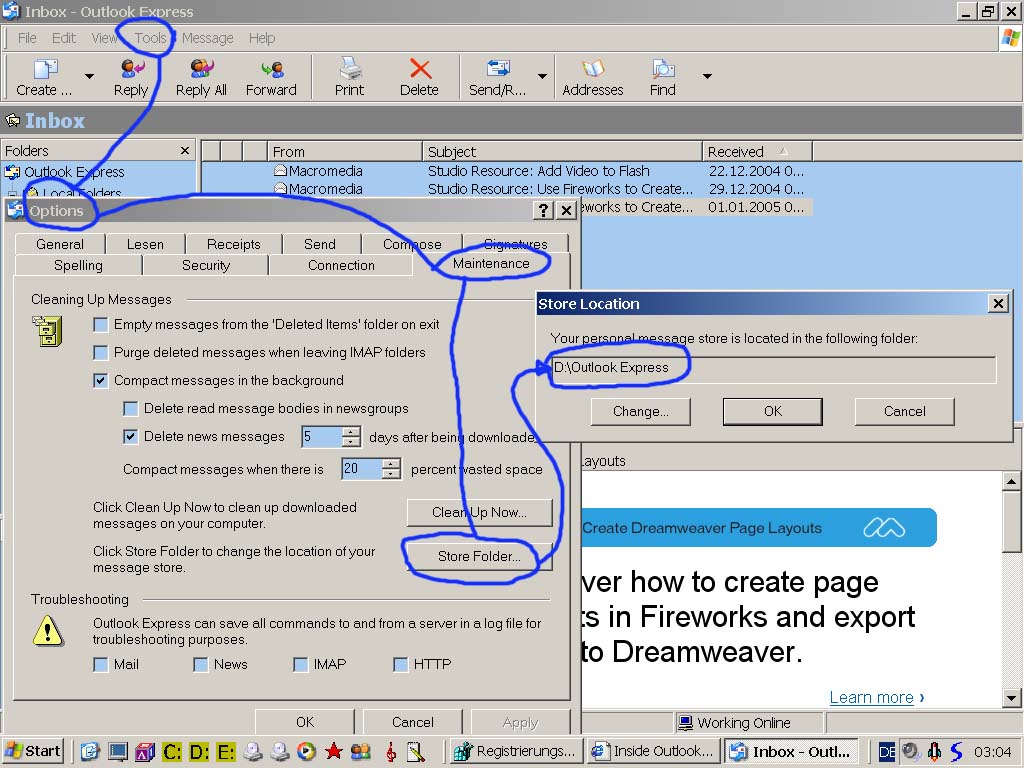
Task: Enable IMAP troubleshooting log checkbox
Action: point(300,665)
